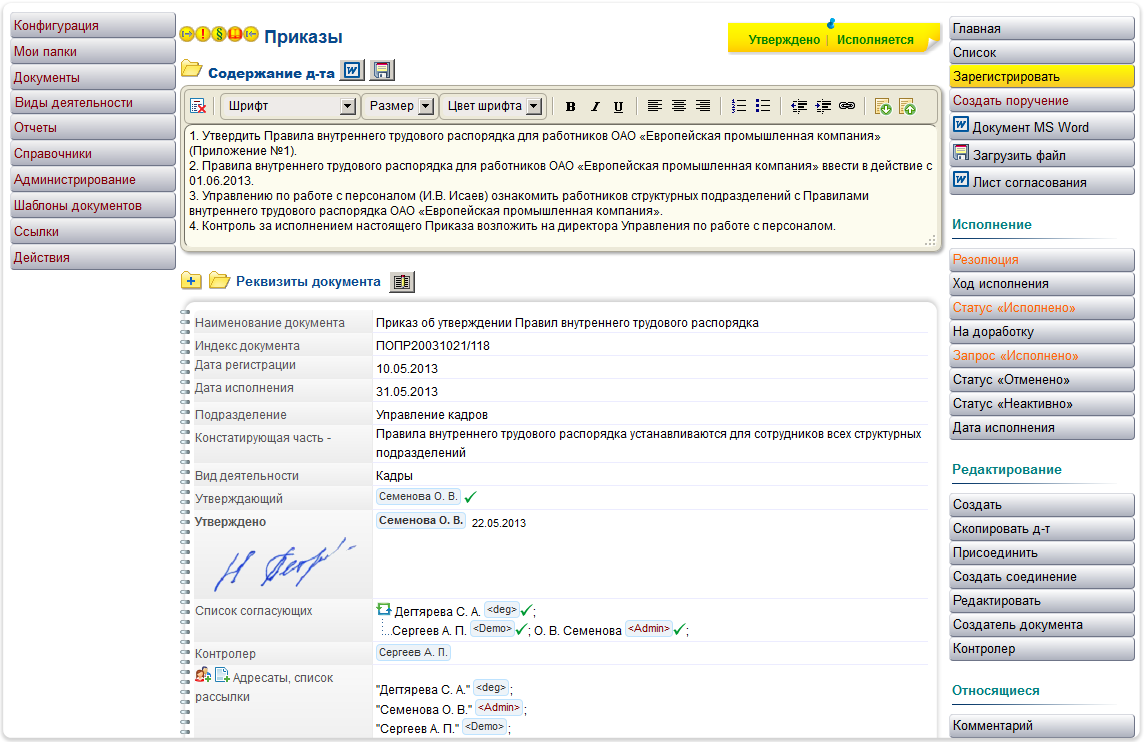Select the paragraph (§) icon next to Приказы
Screen dimensions: 1144x742
218,34
